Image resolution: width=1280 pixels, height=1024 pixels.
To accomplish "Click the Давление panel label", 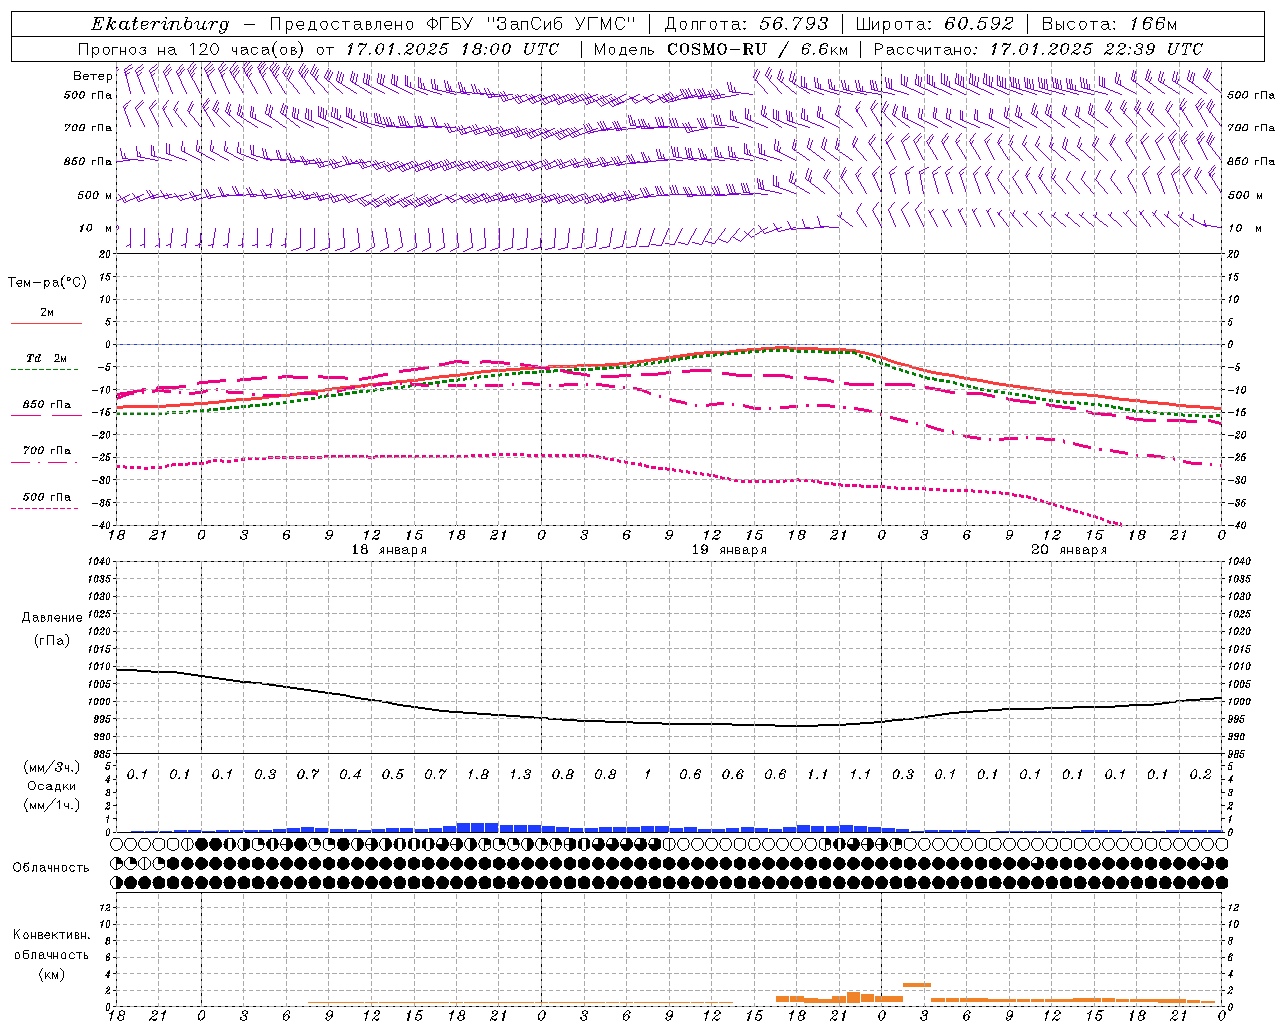I will (52, 618).
